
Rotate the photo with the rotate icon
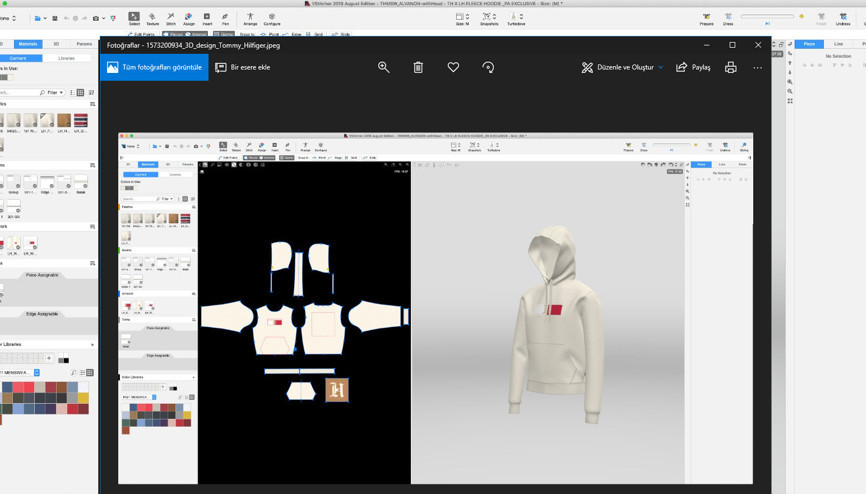pyautogui.click(x=488, y=67)
